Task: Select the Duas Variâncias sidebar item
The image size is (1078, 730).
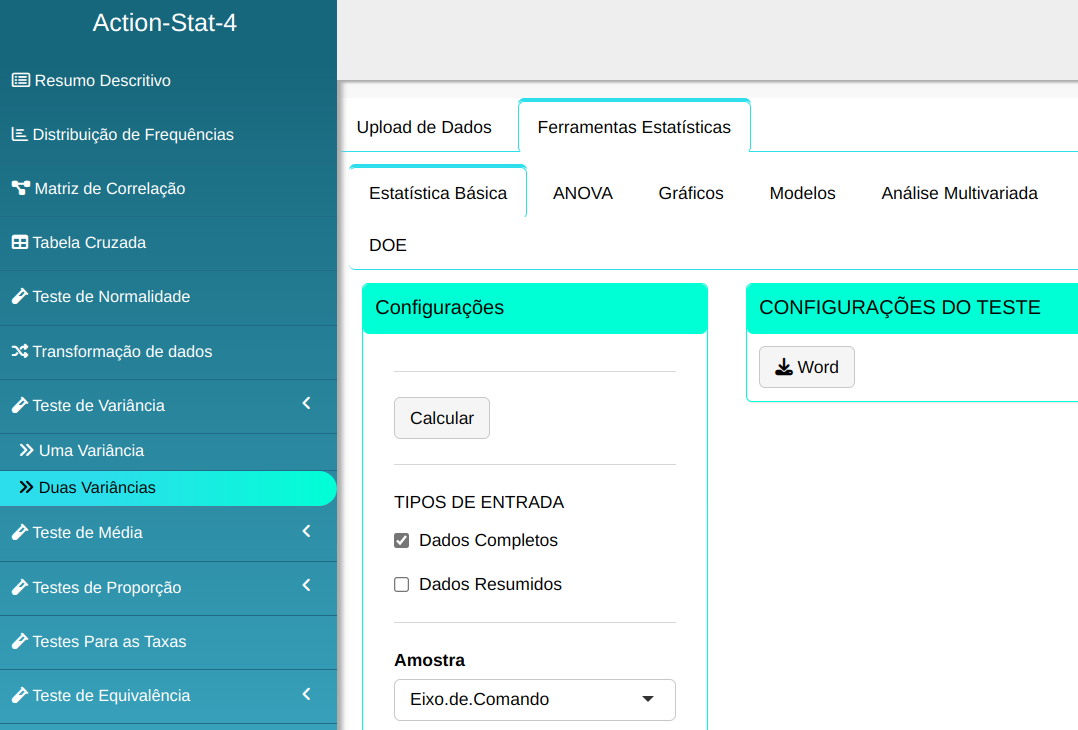Action: coord(97,488)
